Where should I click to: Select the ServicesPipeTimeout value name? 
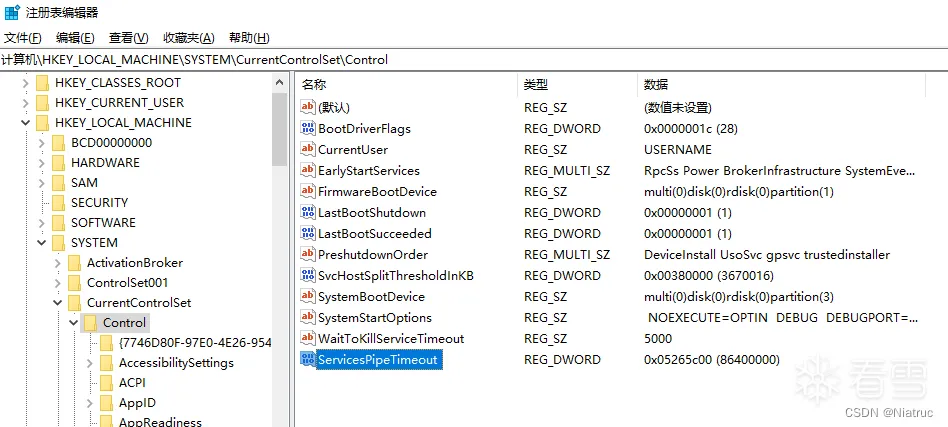[378, 360]
